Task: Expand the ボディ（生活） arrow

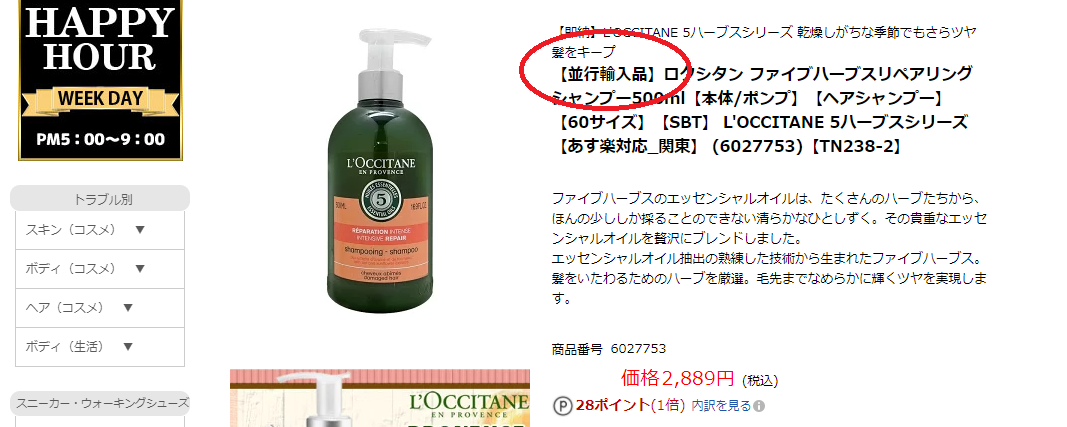Action: pyautogui.click(x=127, y=347)
